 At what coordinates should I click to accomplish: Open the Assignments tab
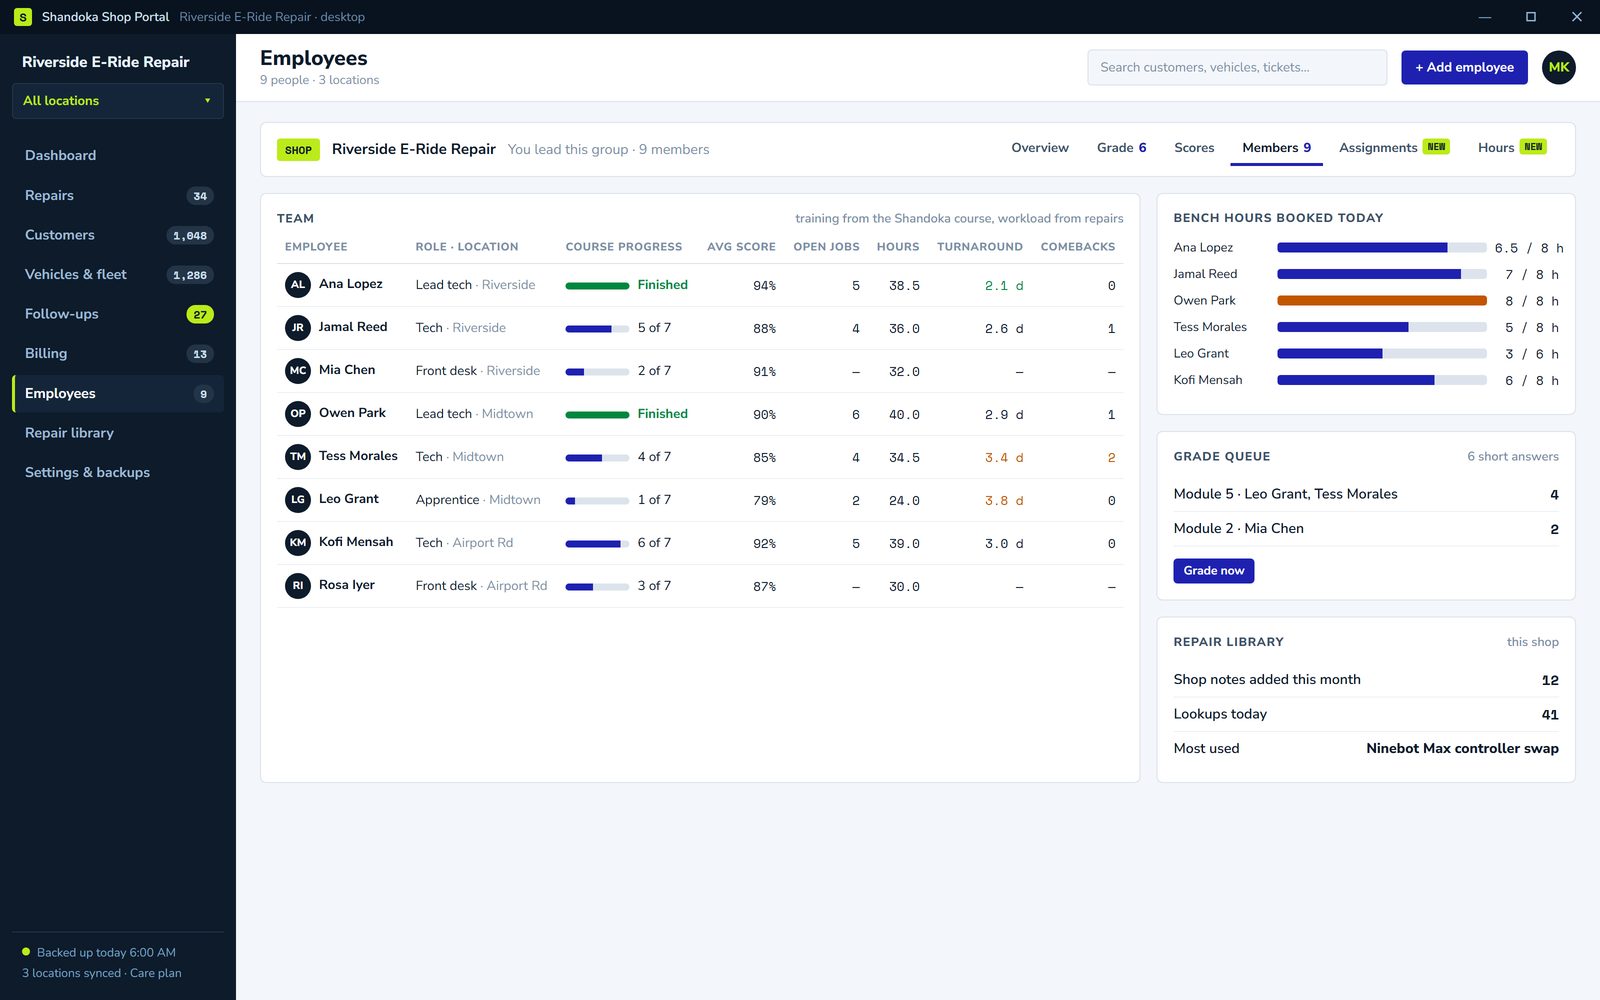(1394, 148)
